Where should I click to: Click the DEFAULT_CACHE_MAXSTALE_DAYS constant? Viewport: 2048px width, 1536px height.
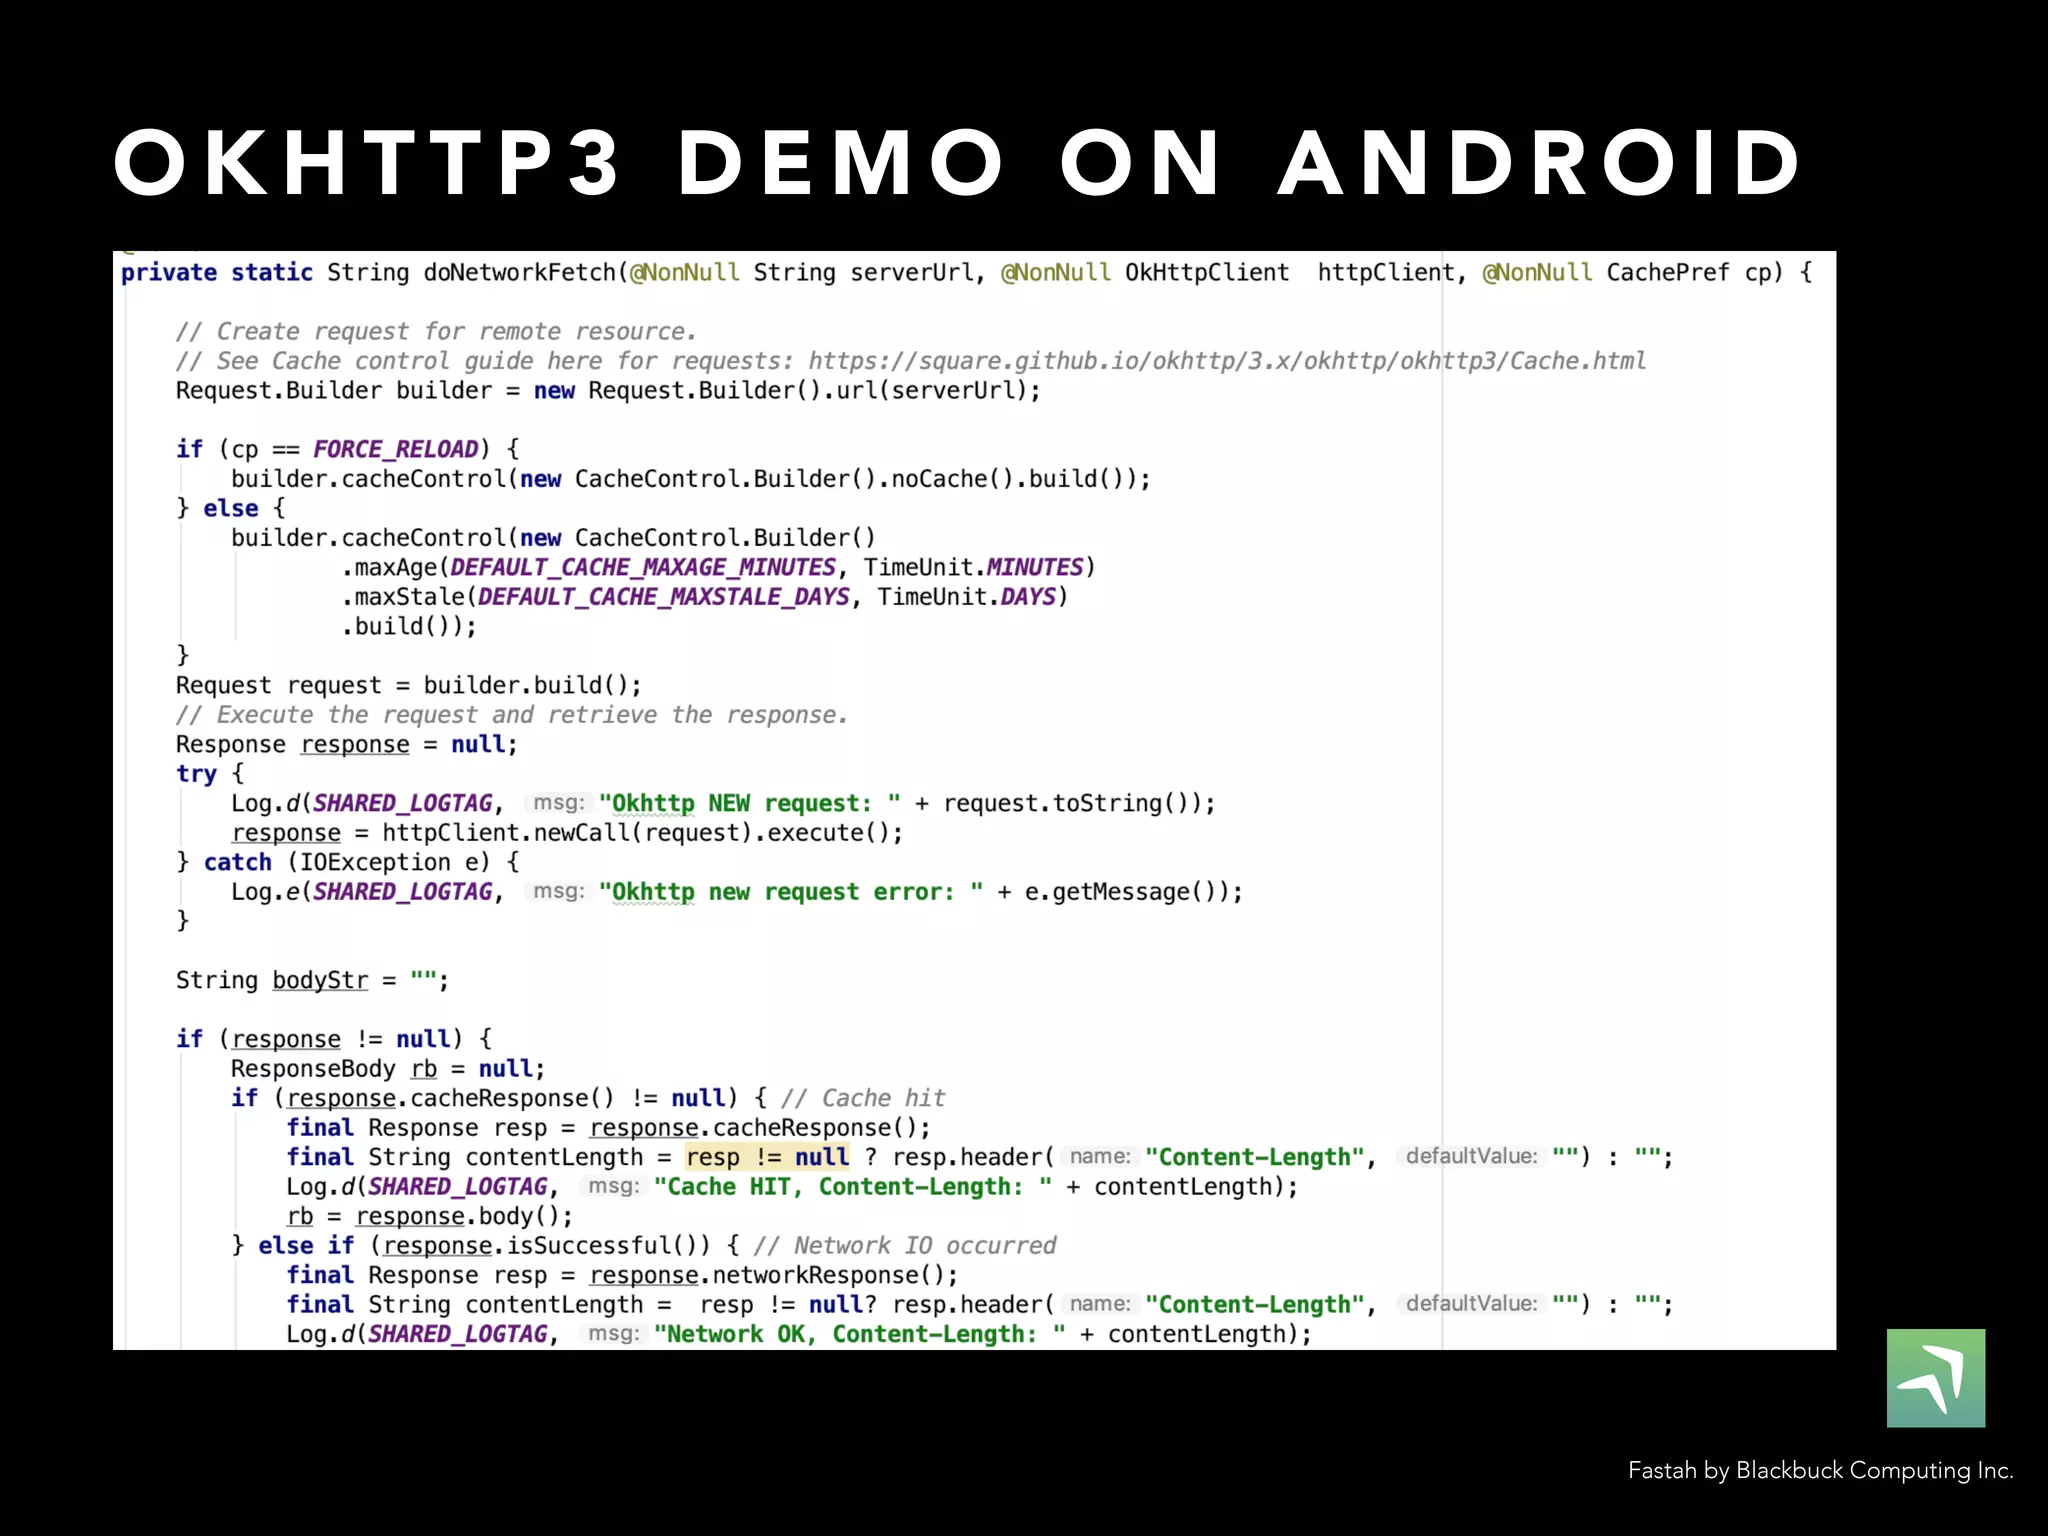pos(664,597)
